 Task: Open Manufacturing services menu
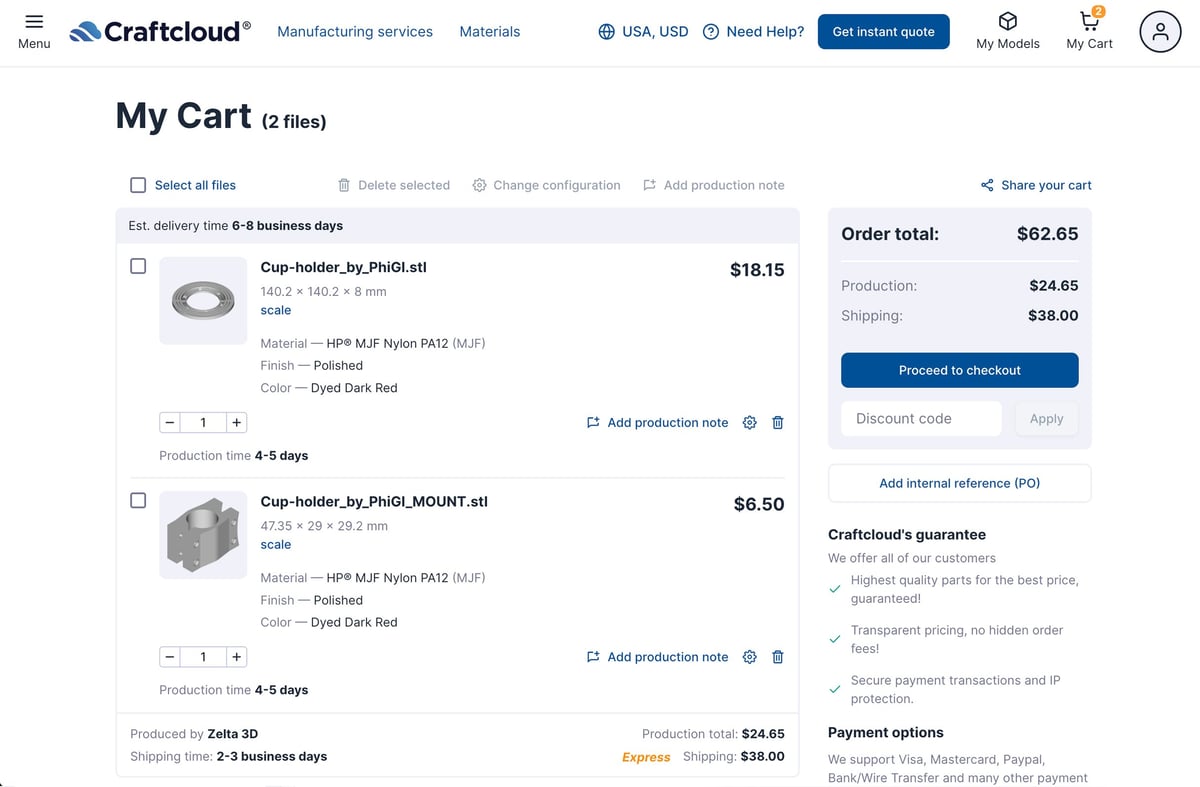355,32
